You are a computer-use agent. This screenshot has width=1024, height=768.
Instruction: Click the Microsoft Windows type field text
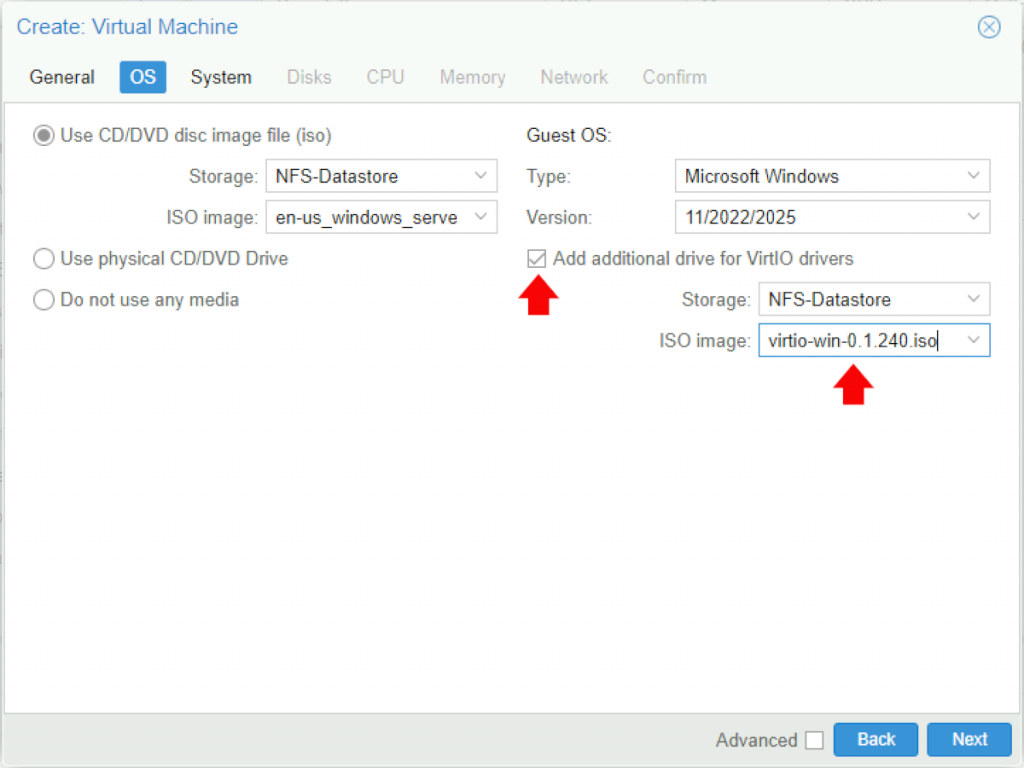click(x=761, y=176)
